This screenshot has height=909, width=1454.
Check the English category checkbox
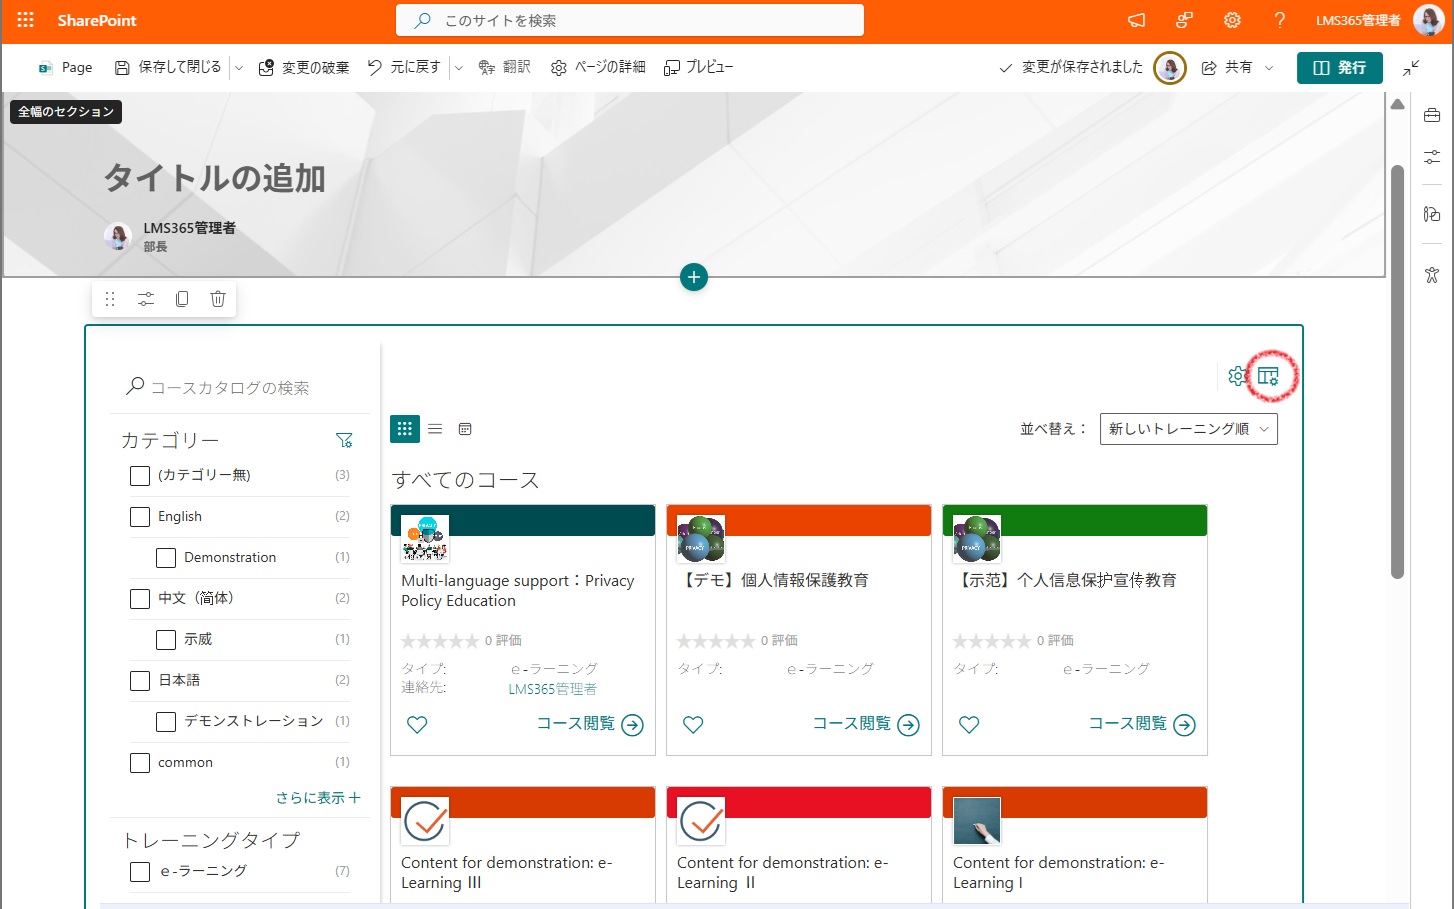(140, 517)
